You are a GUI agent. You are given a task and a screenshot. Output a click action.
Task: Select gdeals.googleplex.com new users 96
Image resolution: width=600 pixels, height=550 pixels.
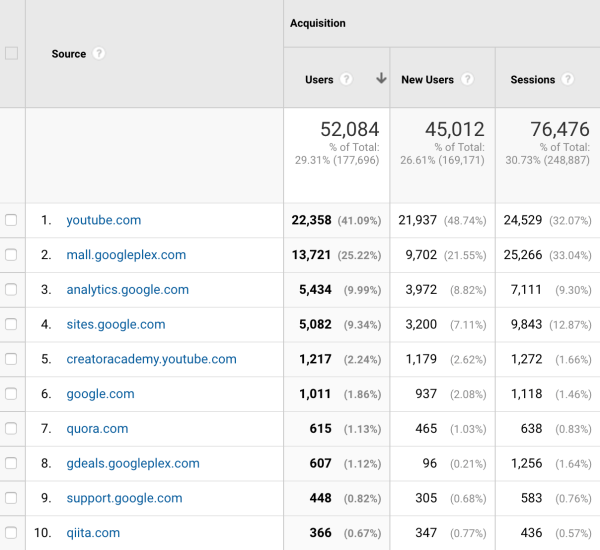point(430,464)
